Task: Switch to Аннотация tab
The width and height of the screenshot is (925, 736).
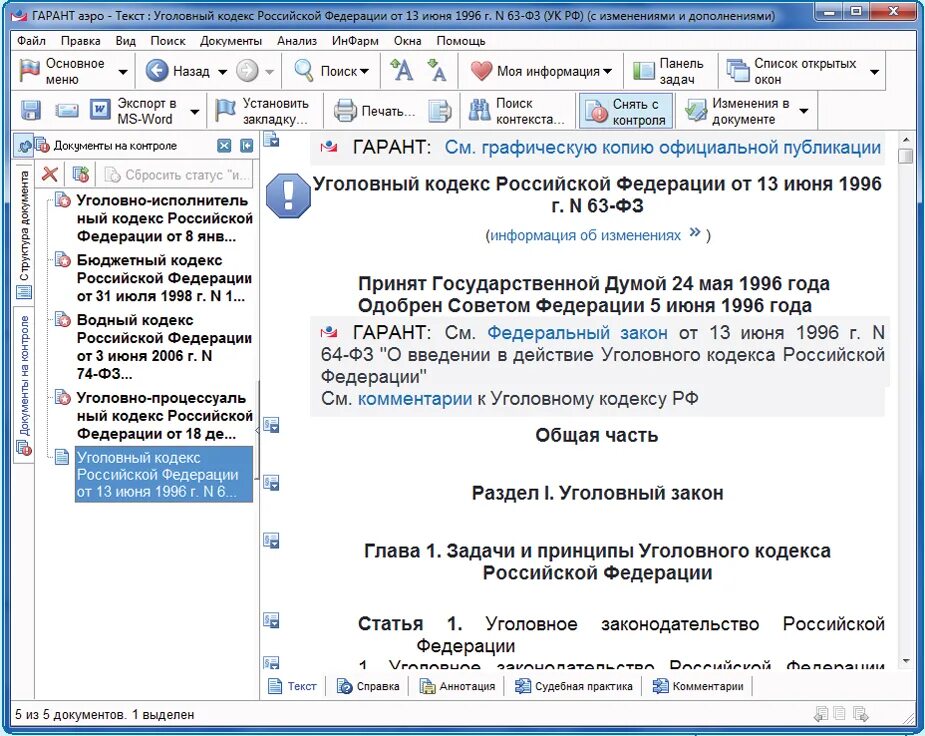Action: [457, 686]
